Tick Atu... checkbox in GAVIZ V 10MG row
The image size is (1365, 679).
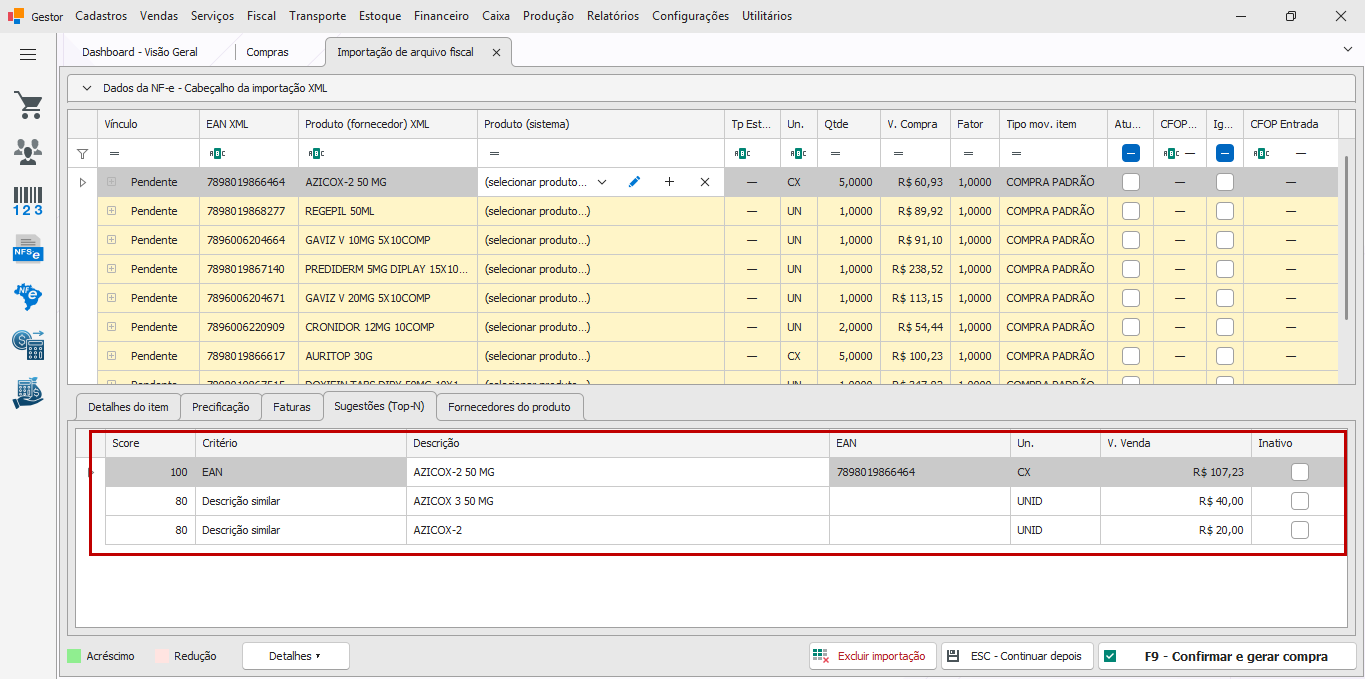[1131, 240]
